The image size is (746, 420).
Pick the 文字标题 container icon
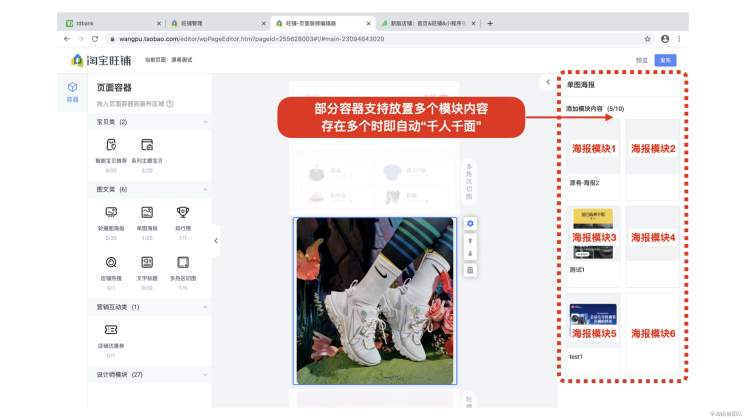pos(147,262)
